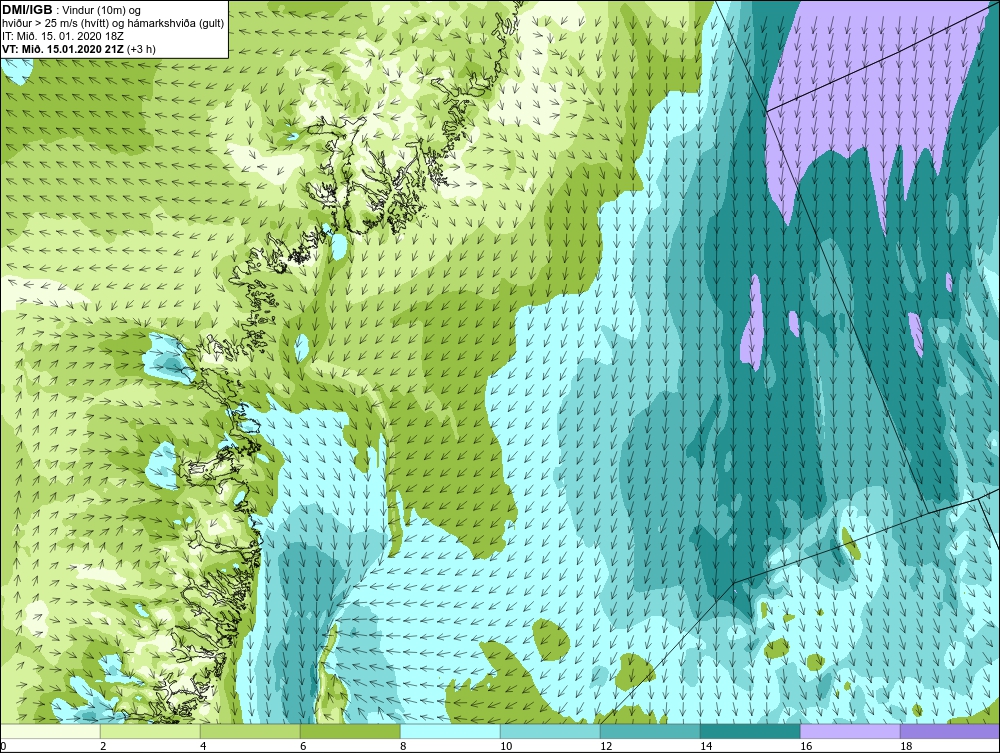Click the "IT: Mið. 15. 01. 2020 18Z" line
1000x753 pixels.
coord(63,36)
